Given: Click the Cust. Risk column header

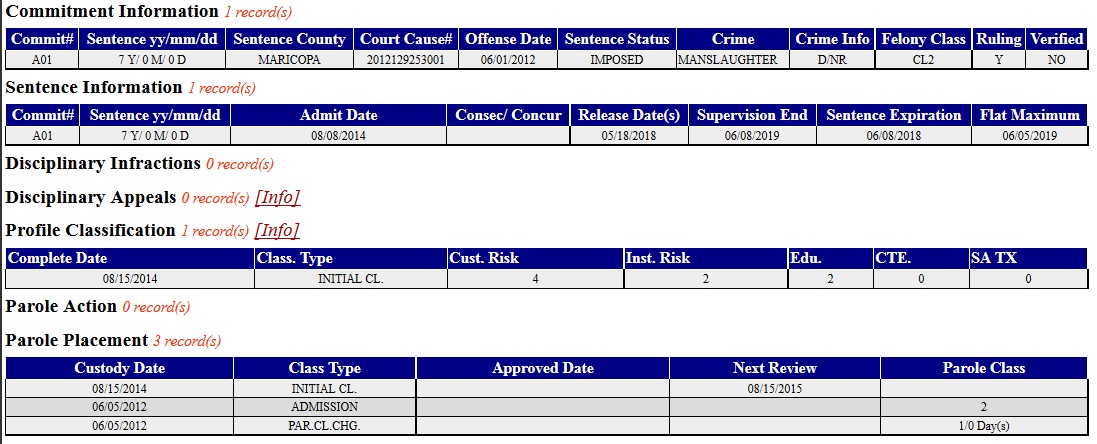Looking at the screenshot, I should [535, 258].
